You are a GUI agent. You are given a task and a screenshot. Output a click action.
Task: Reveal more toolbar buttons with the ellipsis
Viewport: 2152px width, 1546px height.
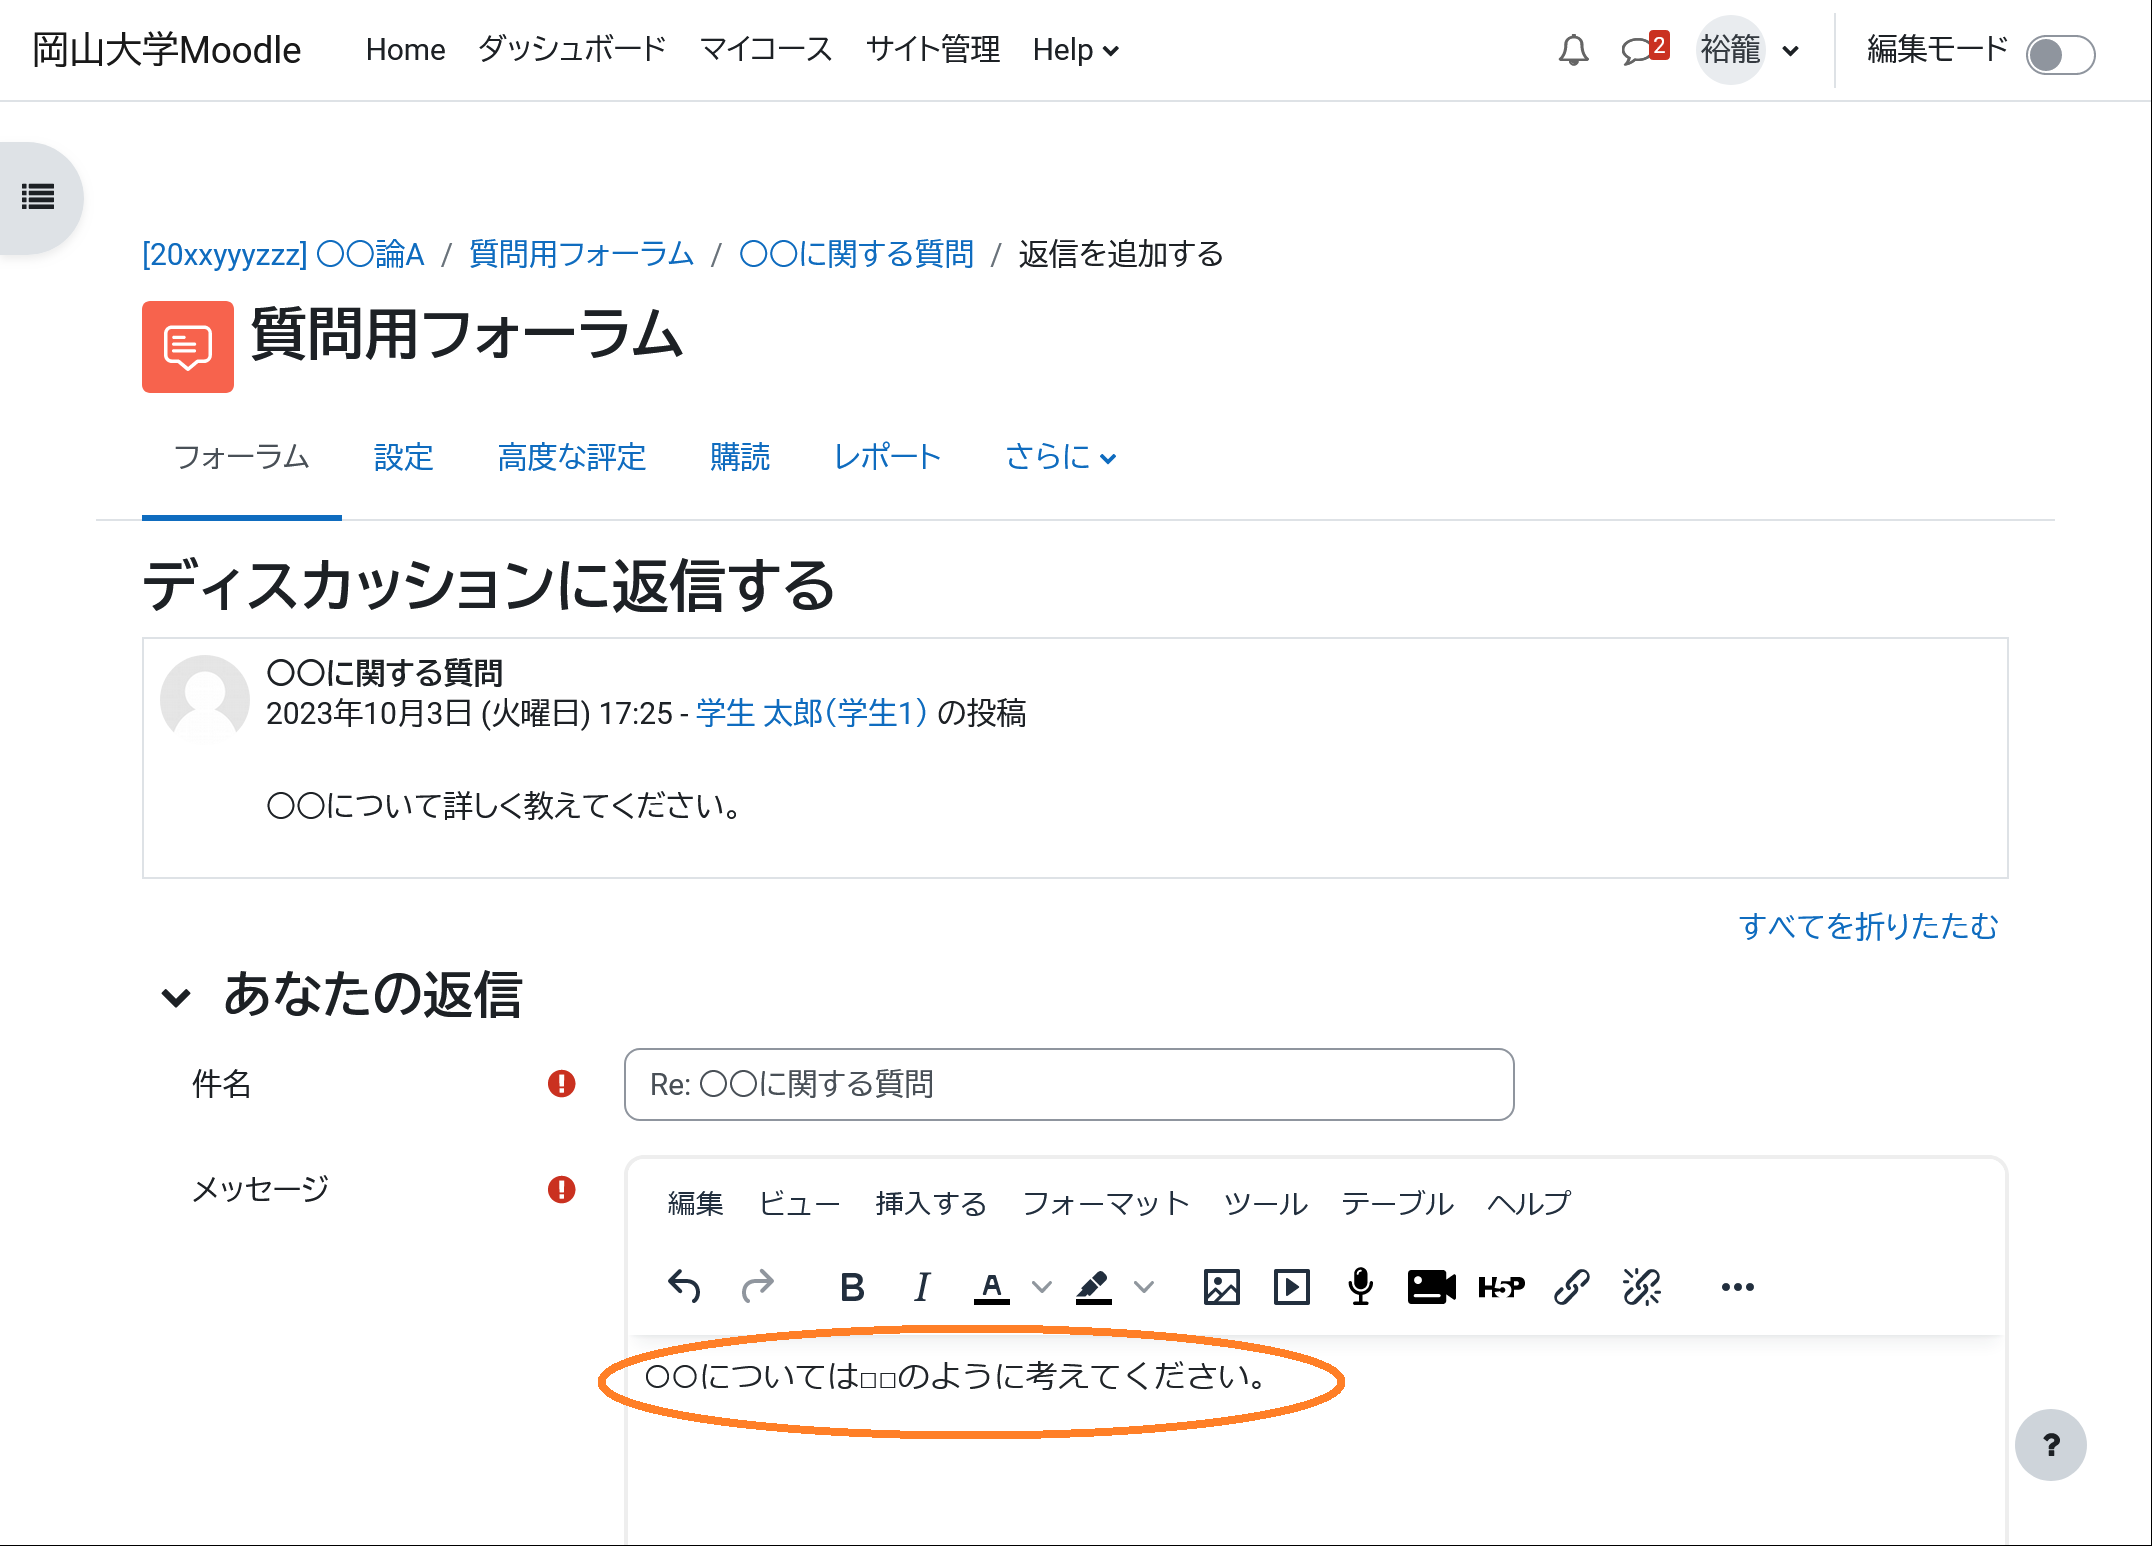[x=1738, y=1287]
